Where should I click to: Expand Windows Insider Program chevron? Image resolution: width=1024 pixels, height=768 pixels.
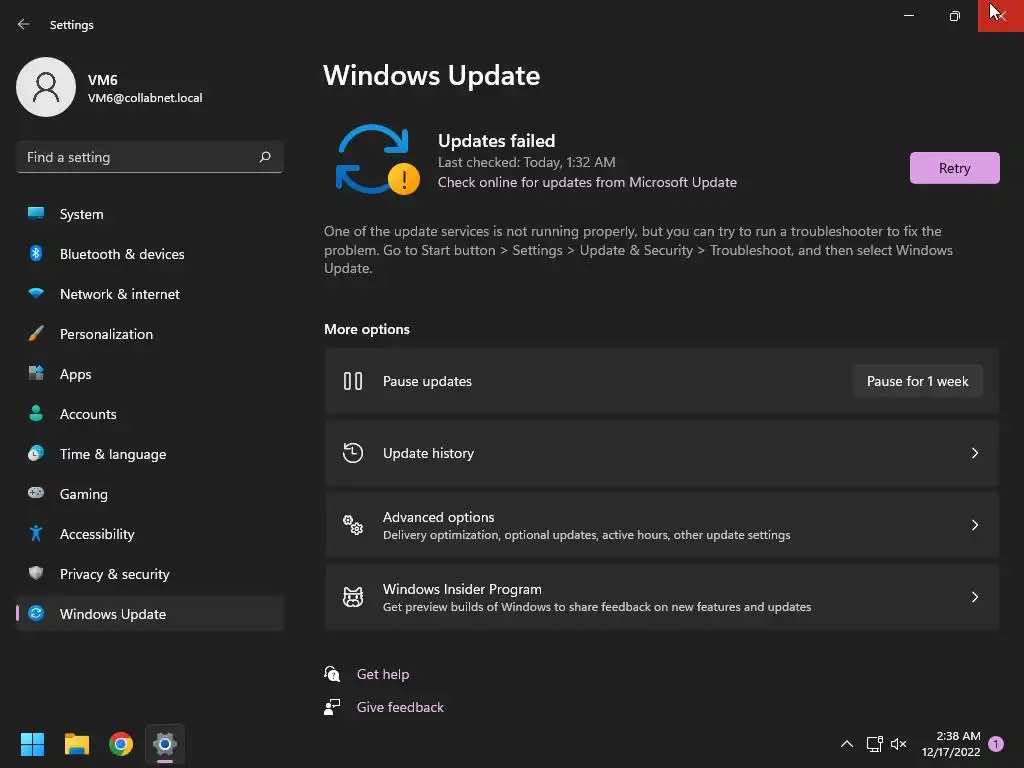tap(974, 596)
